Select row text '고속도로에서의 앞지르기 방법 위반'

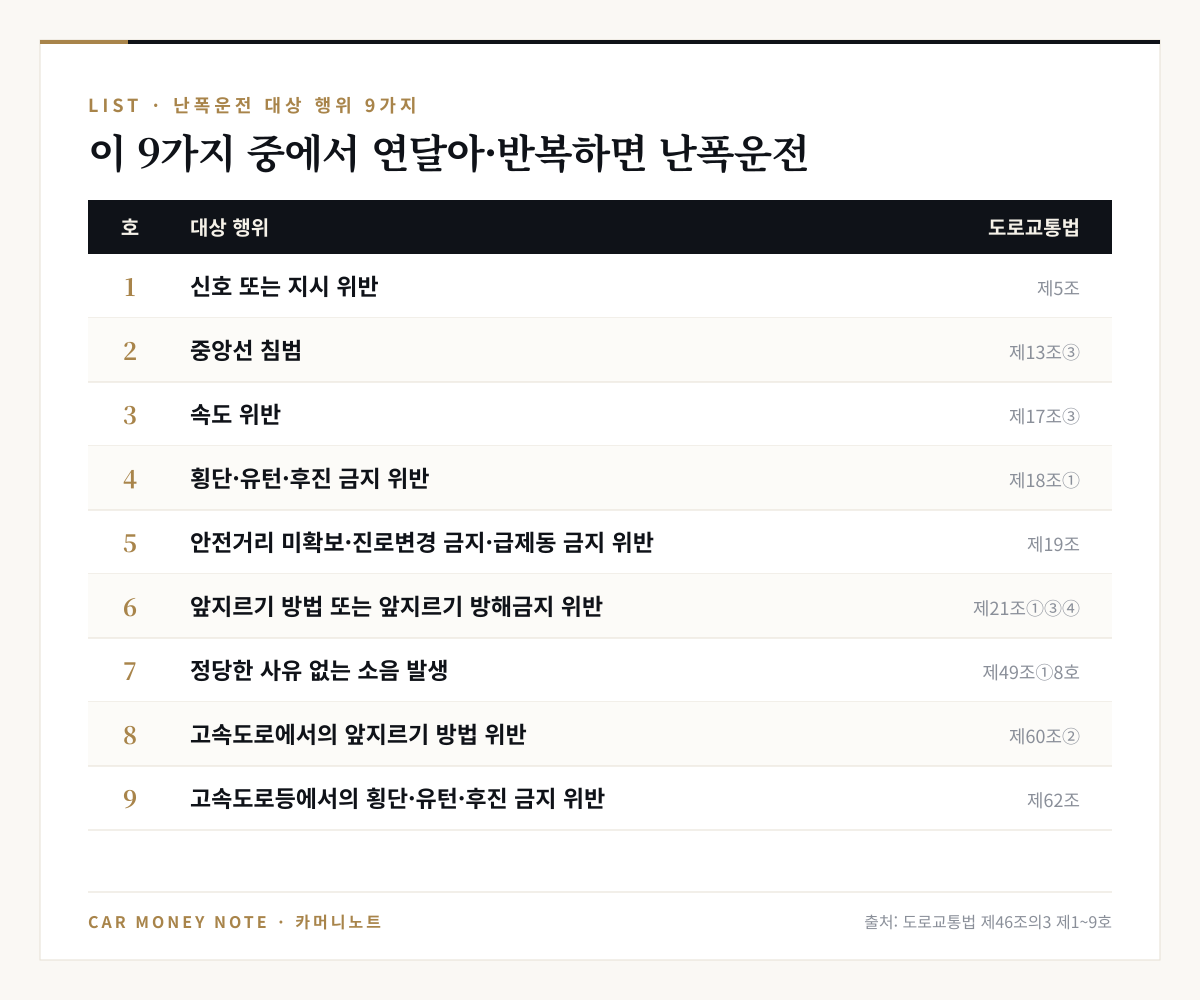tap(358, 735)
